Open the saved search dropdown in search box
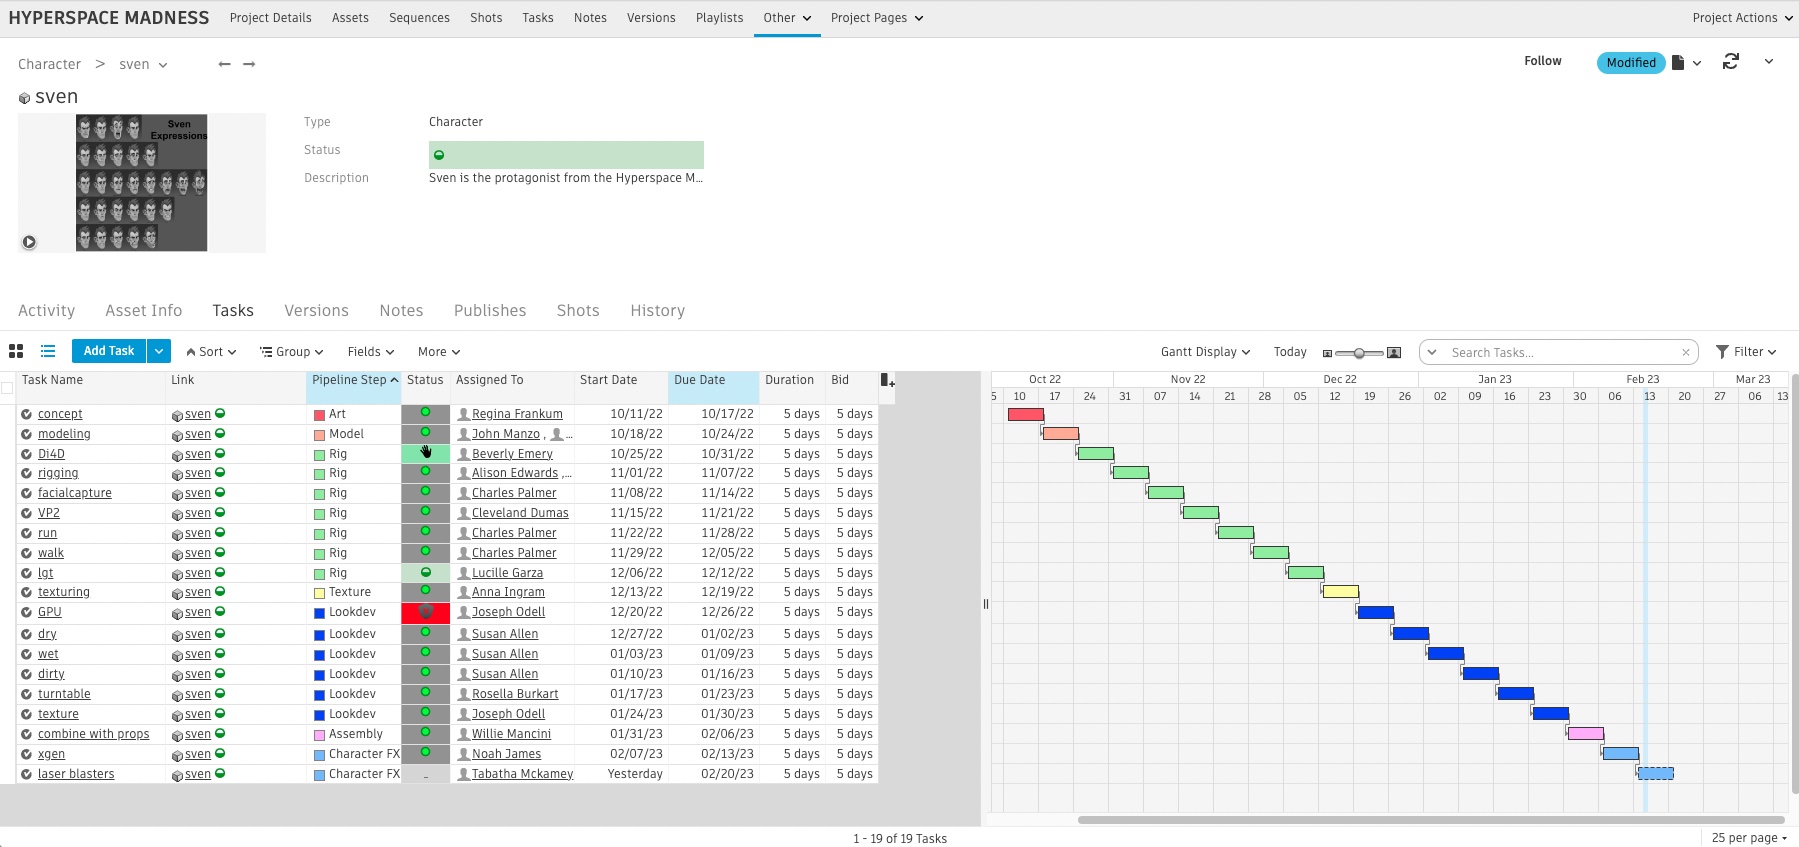 point(1432,352)
